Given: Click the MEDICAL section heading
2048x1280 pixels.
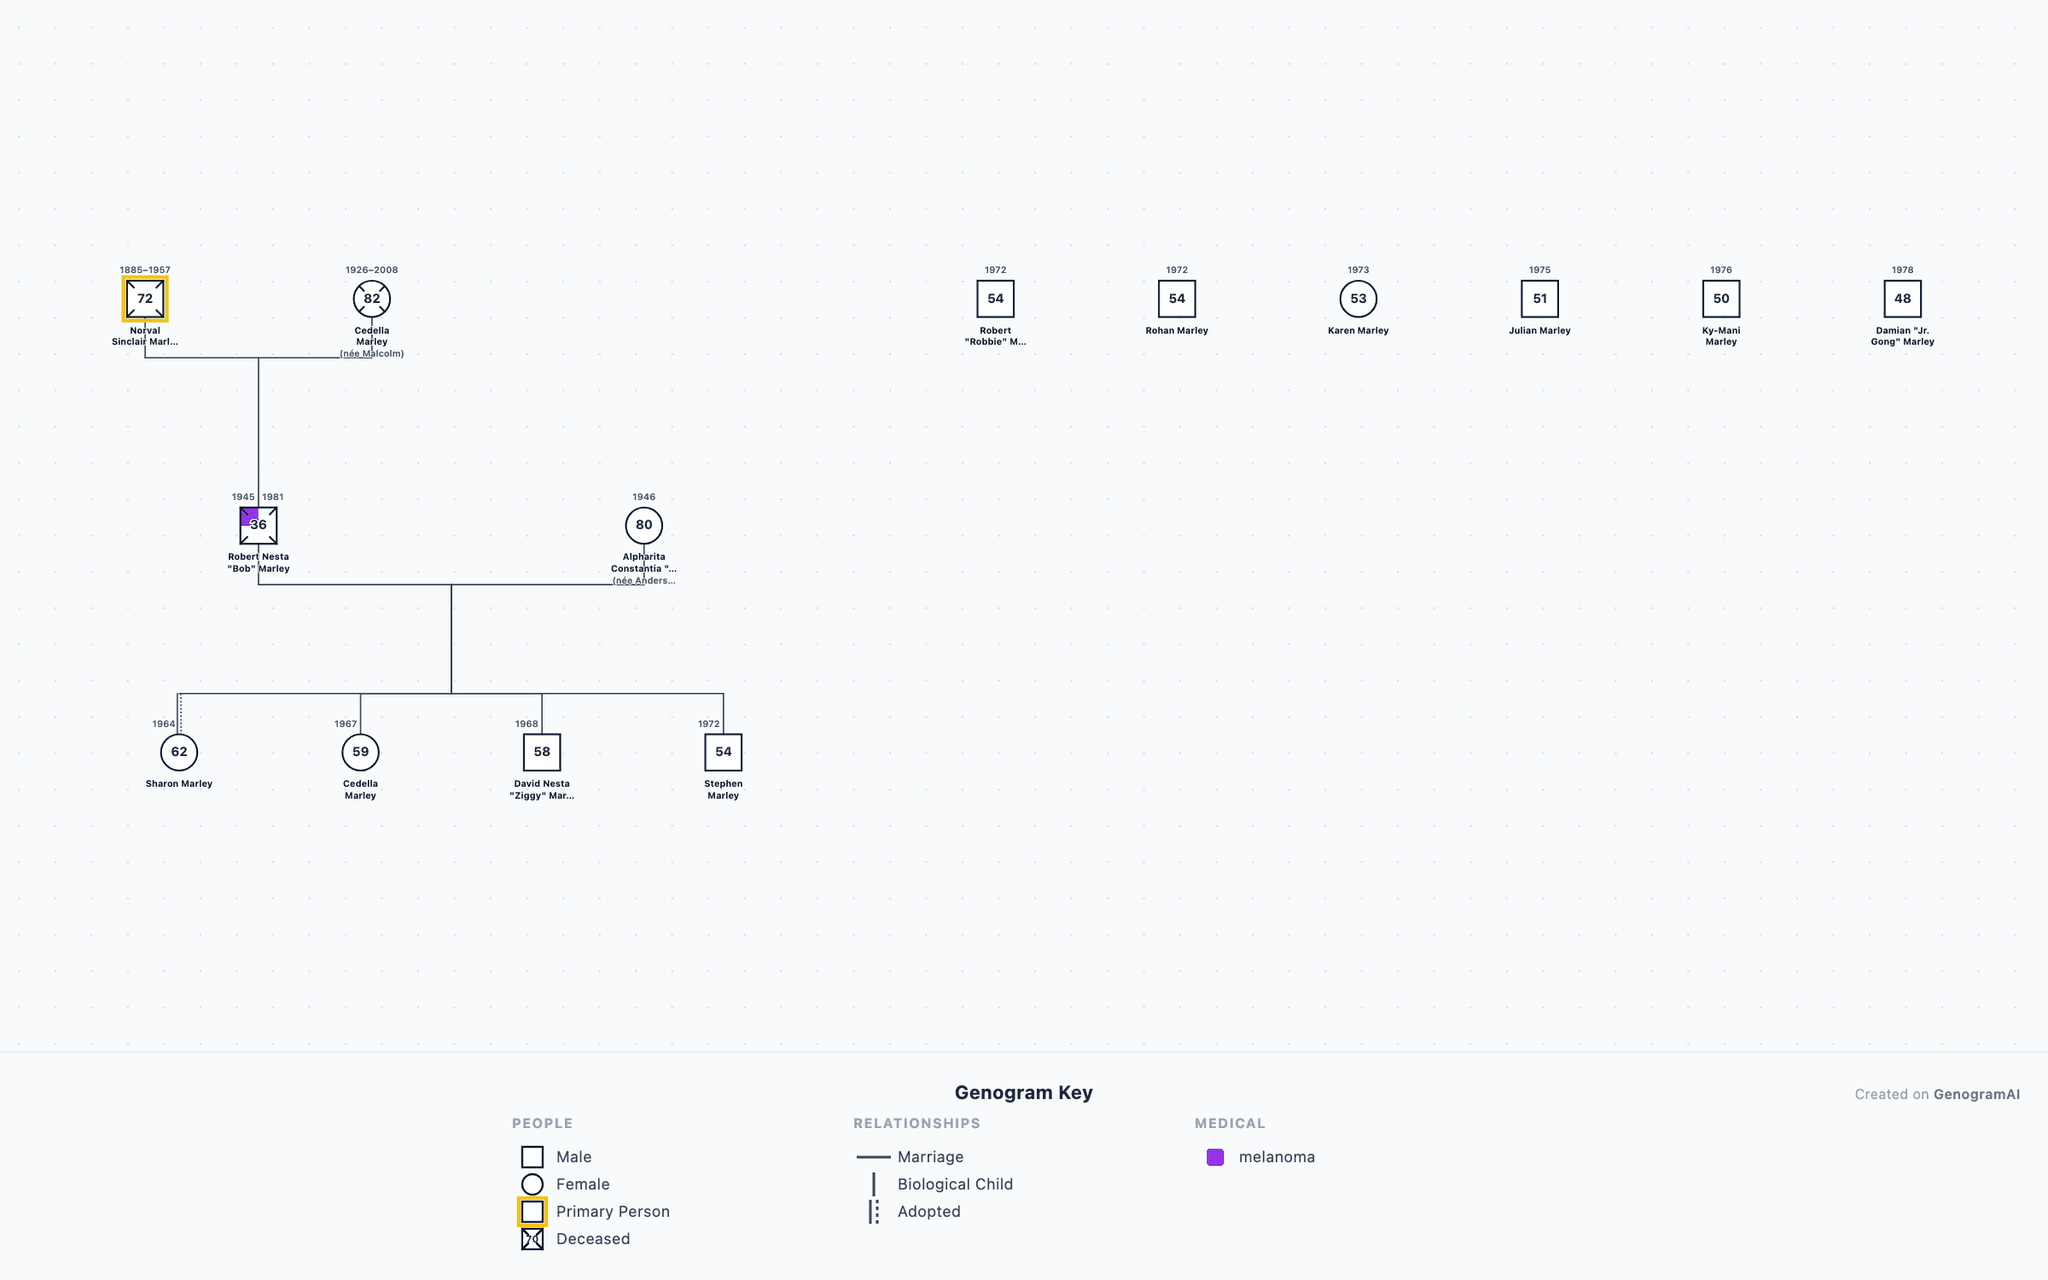Looking at the screenshot, I should point(1230,1123).
